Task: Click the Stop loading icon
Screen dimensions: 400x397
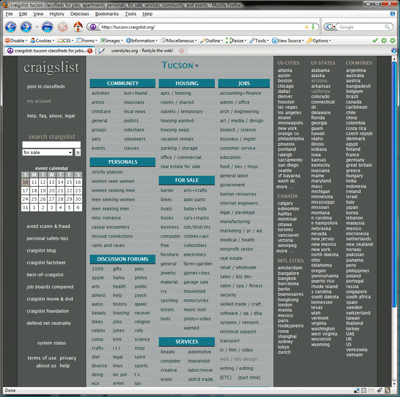Action: point(63,27)
